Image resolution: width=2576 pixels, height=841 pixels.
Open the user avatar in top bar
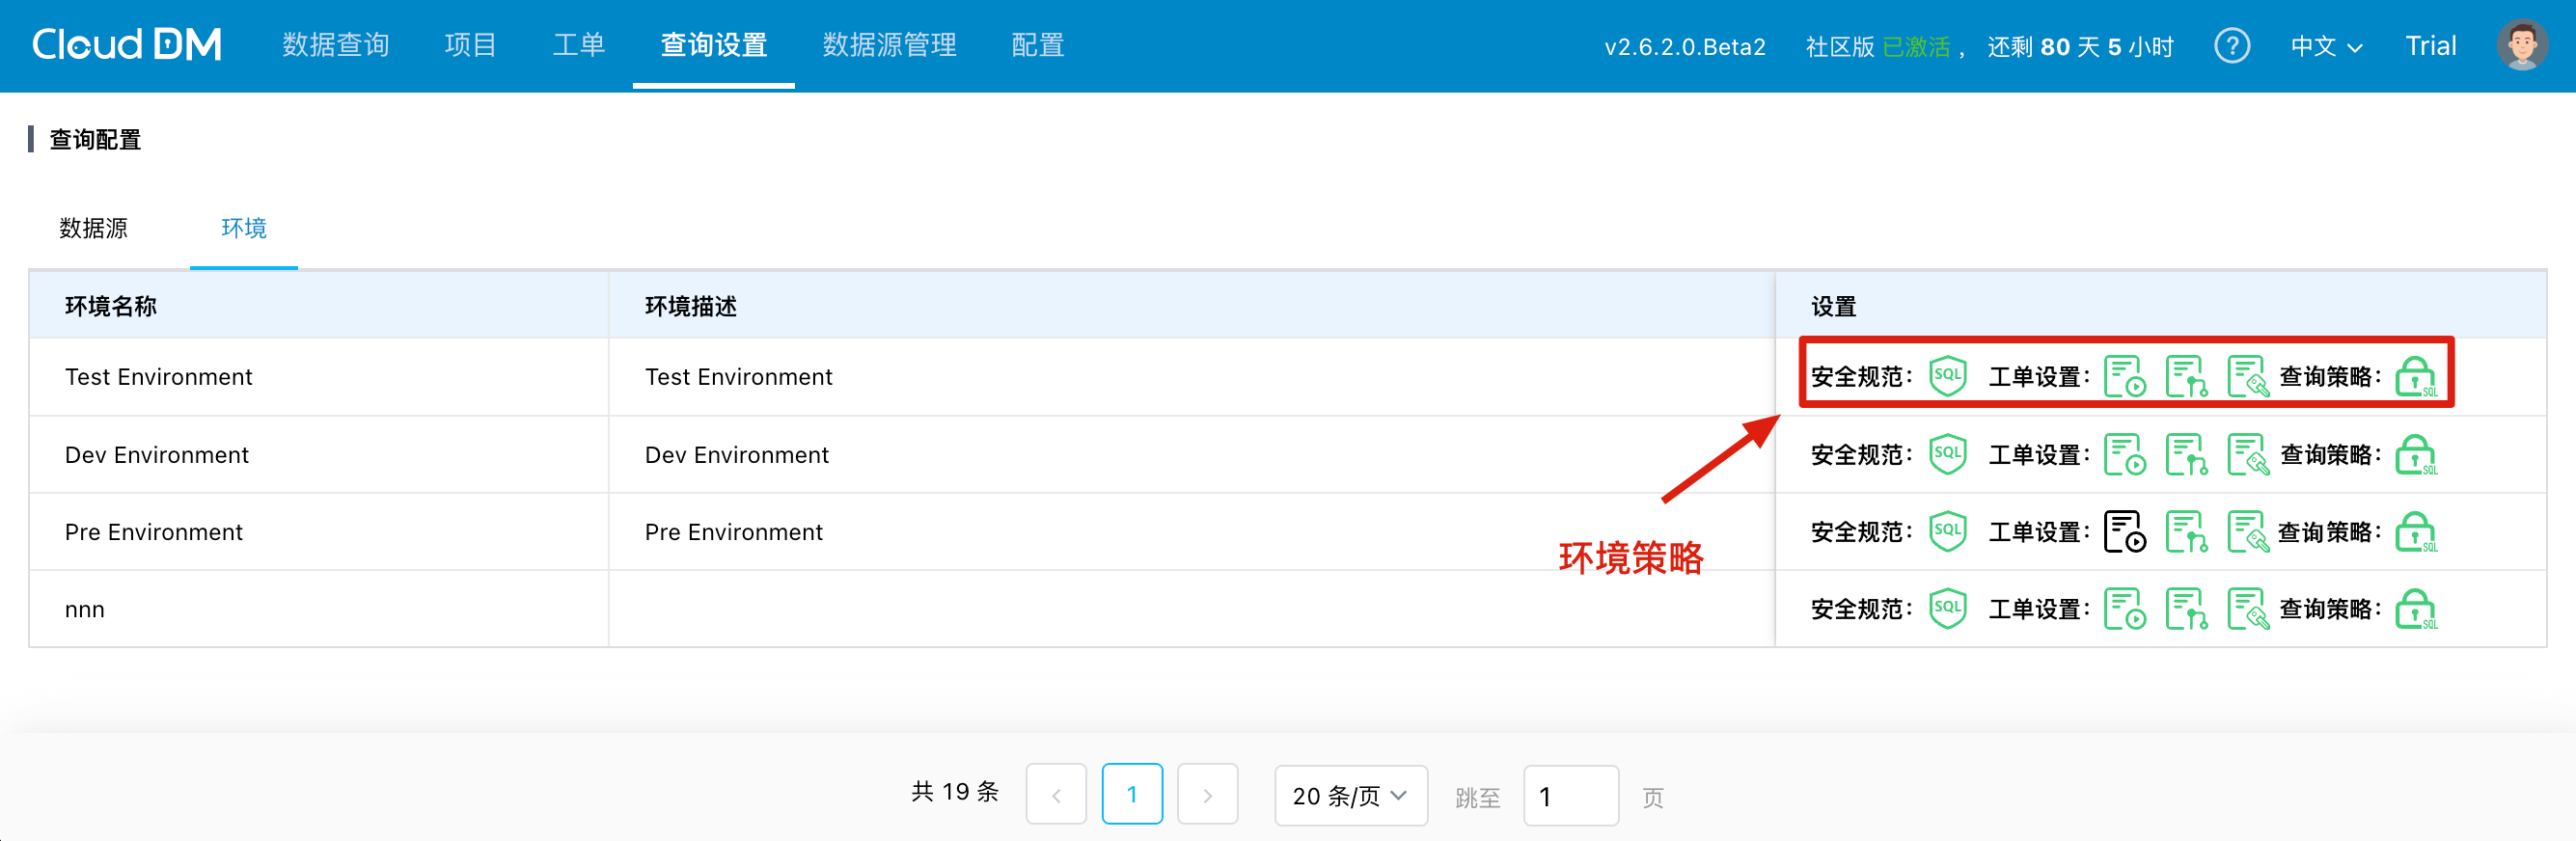[x=2521, y=46]
